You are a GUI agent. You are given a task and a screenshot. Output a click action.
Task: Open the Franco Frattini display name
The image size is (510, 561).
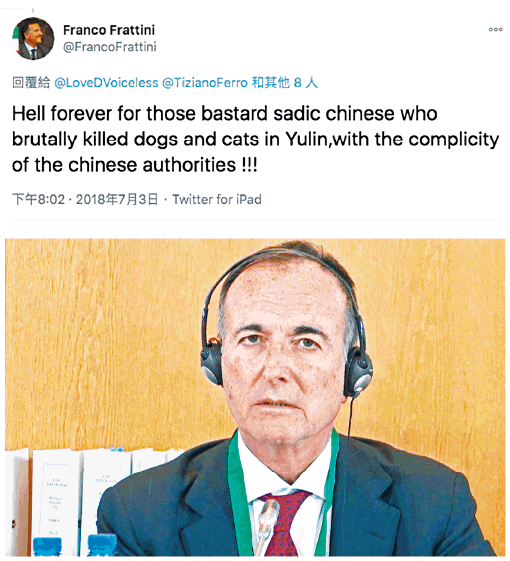click(109, 30)
